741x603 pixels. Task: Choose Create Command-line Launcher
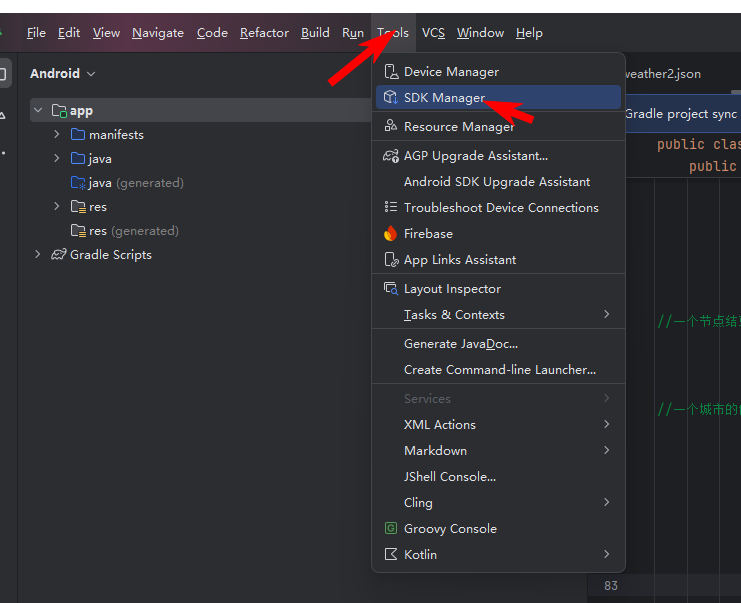point(498,370)
